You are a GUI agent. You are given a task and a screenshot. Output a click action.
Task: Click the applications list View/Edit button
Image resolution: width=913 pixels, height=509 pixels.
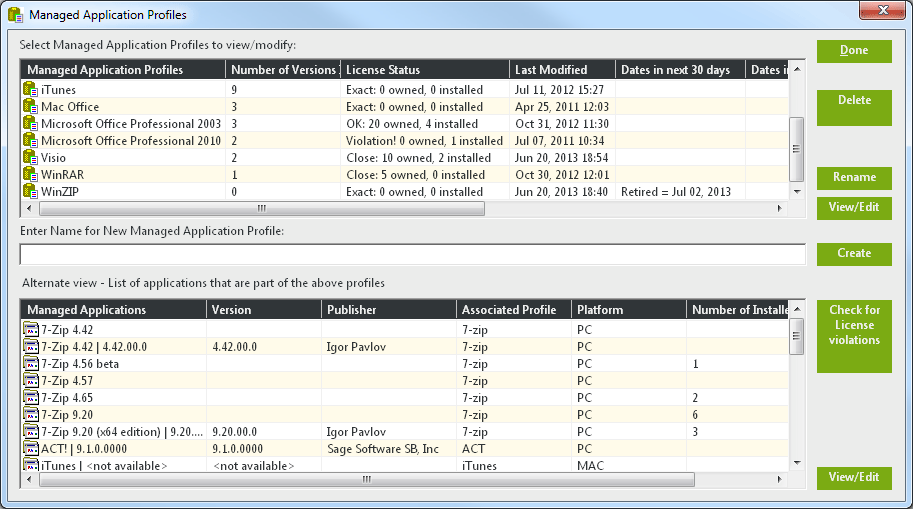(x=854, y=478)
